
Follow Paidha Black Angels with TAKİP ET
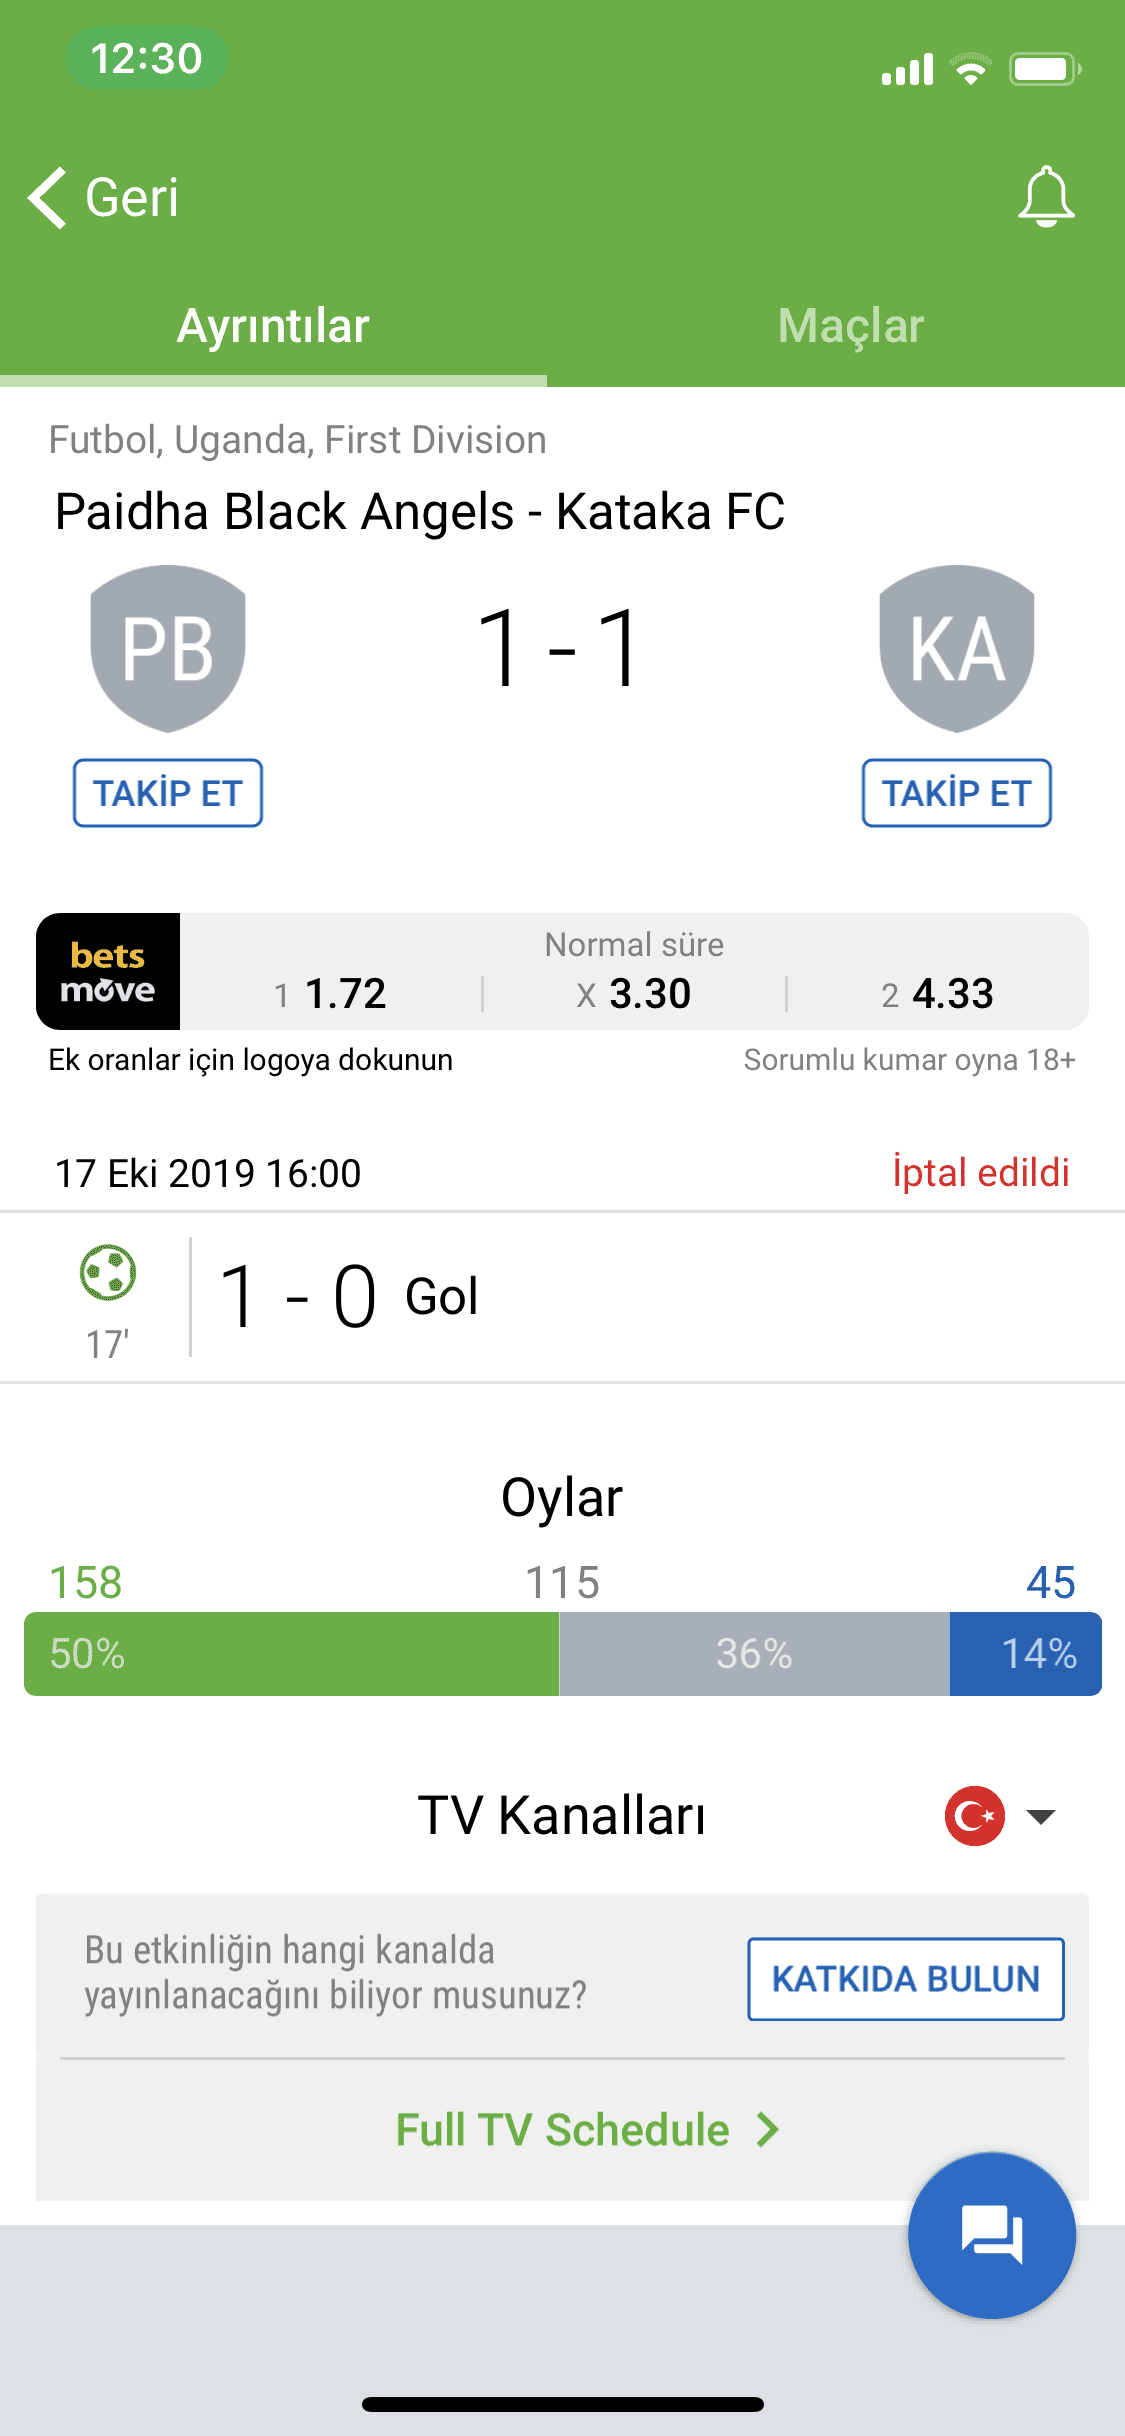168,793
